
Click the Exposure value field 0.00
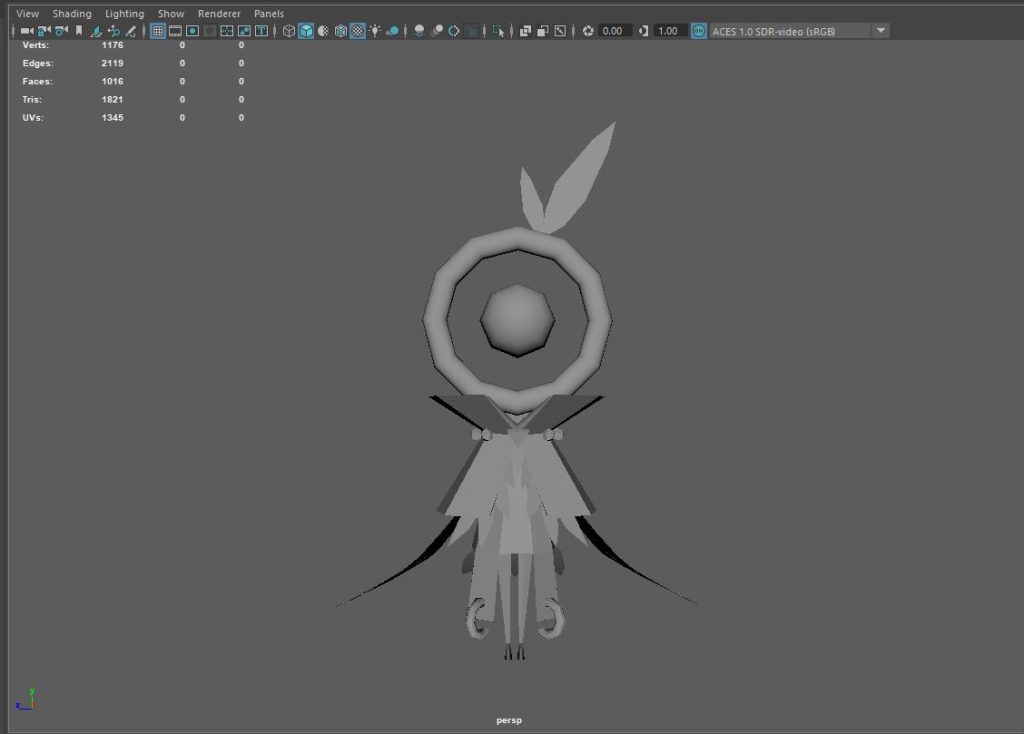coord(615,31)
